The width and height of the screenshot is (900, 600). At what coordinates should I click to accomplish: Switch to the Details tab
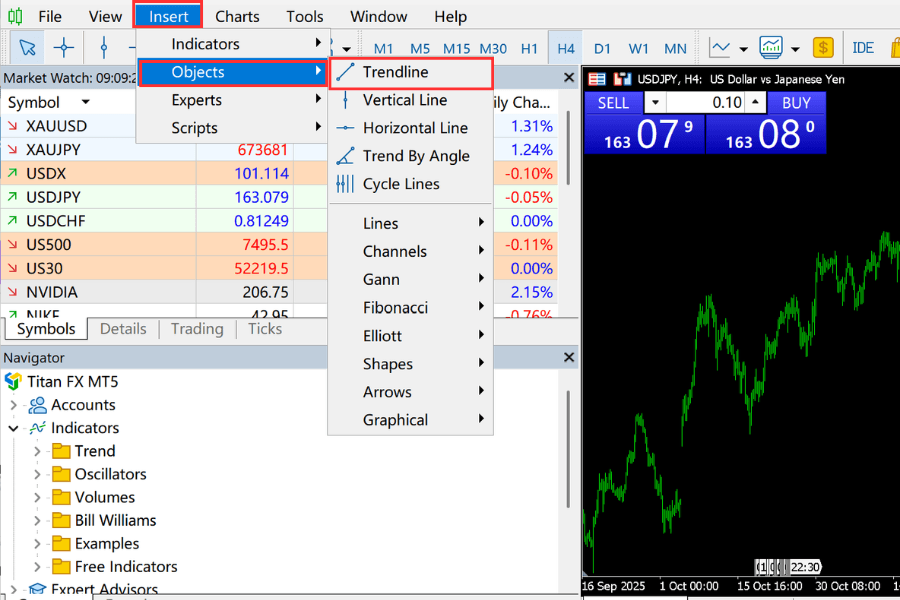(123, 329)
